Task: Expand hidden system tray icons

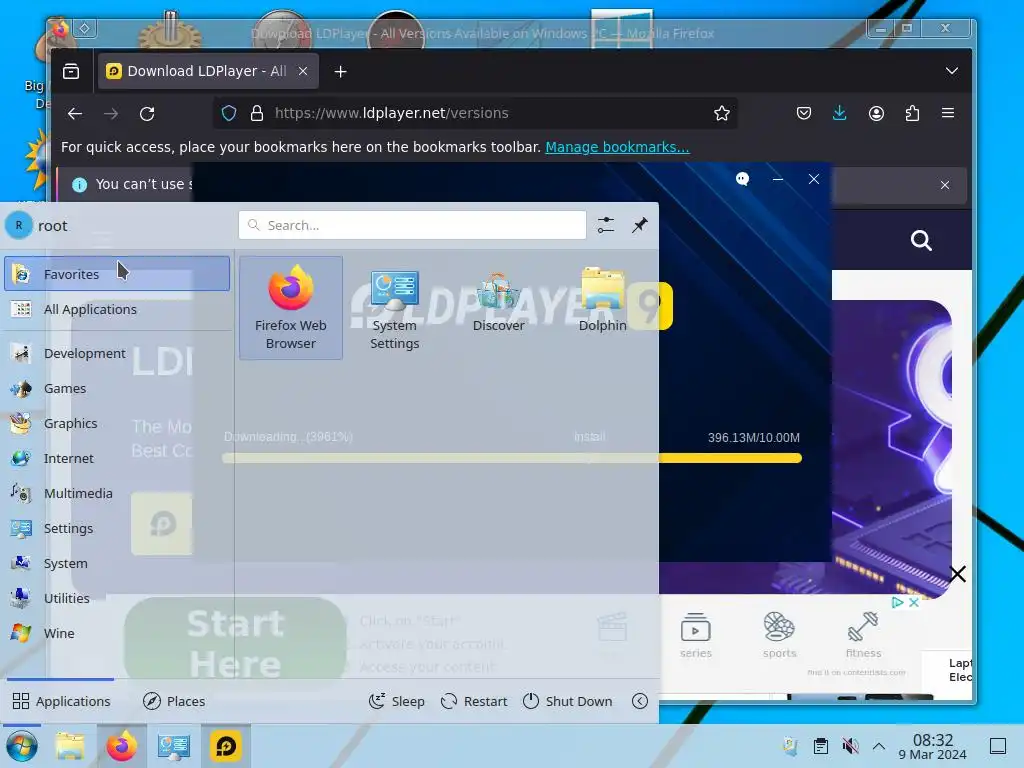Action: click(x=879, y=746)
